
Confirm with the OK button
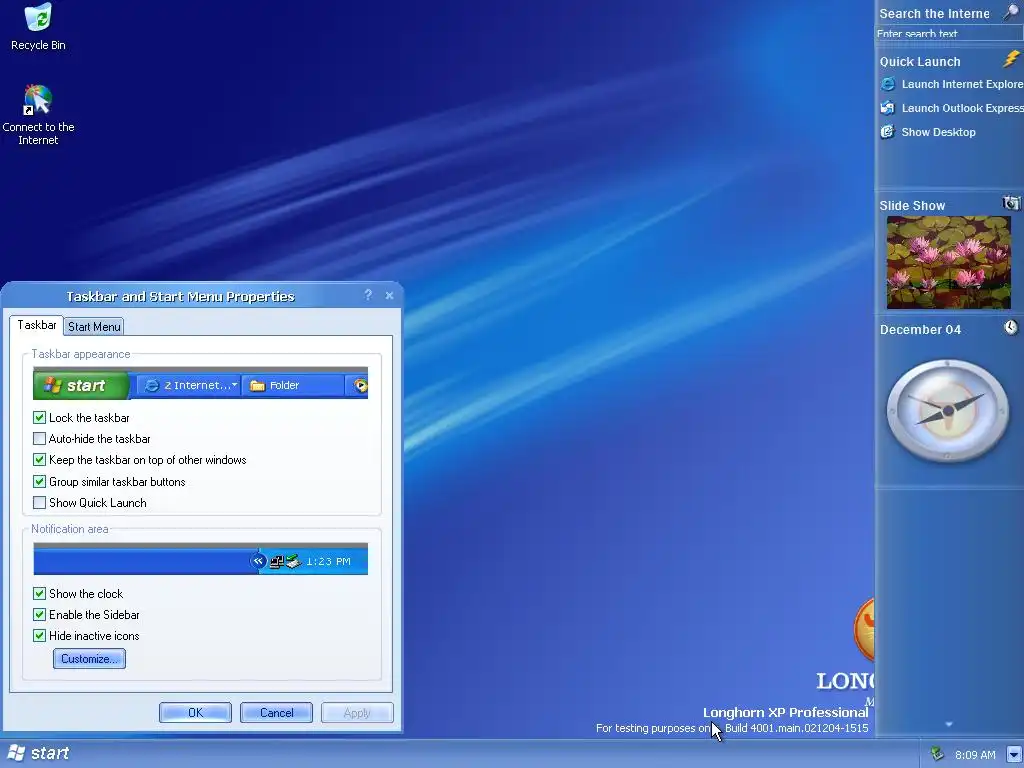[195, 712]
